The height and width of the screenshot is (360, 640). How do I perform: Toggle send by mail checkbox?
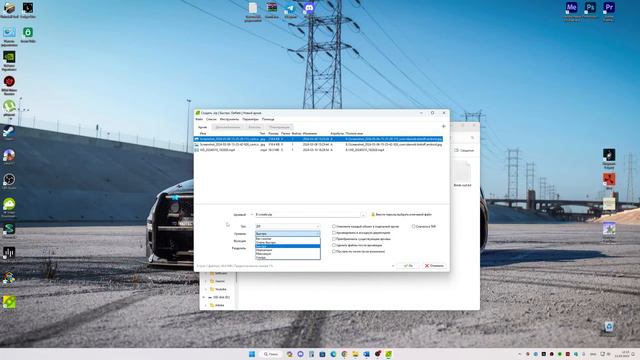[334, 251]
